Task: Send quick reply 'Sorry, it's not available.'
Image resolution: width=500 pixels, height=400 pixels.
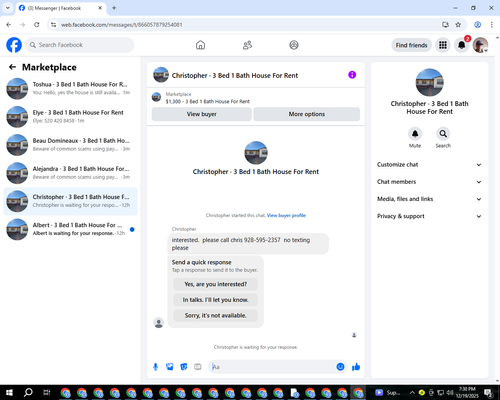Action: tap(215, 315)
